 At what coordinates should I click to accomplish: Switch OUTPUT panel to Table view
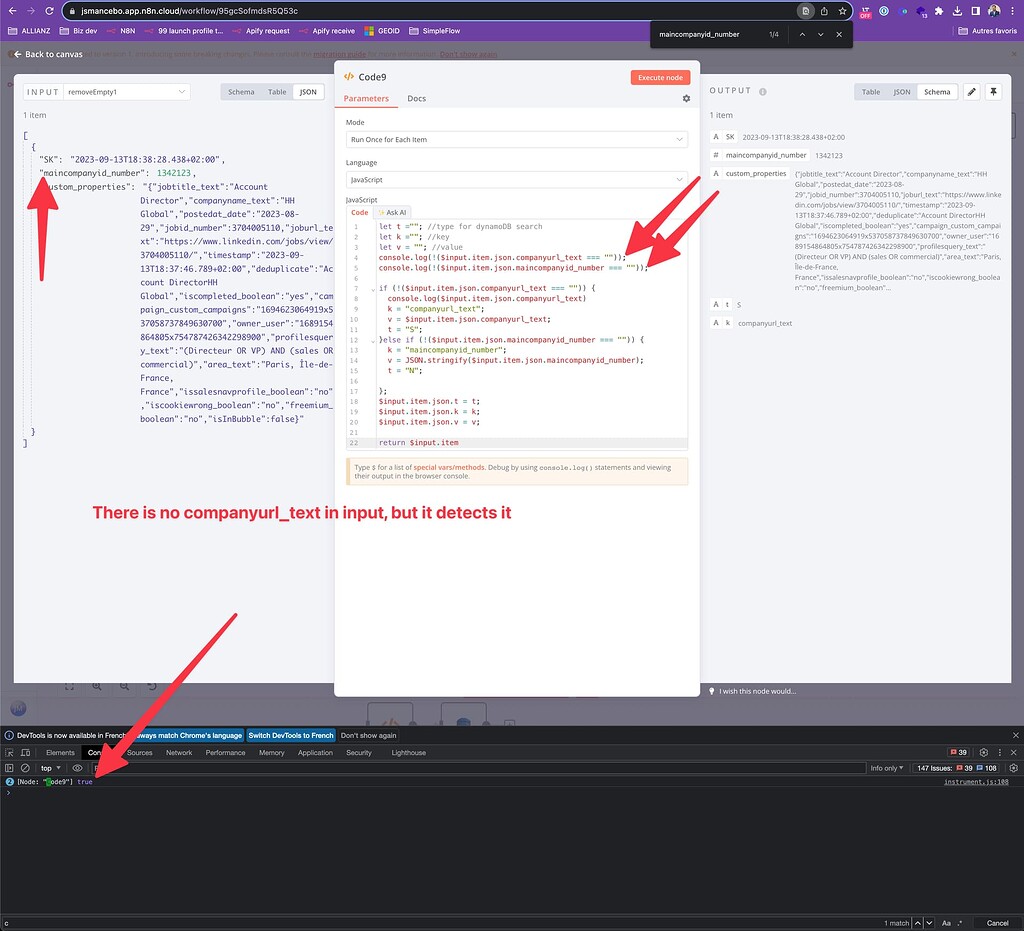[x=869, y=91]
